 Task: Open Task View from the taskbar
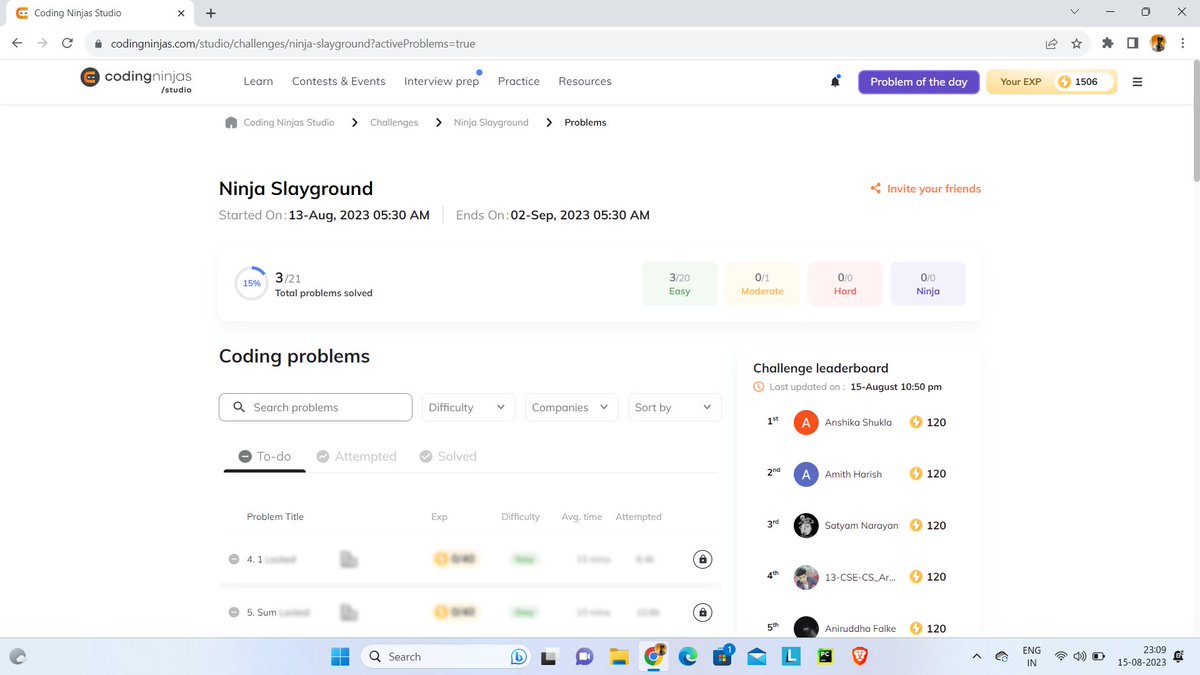[548, 656]
